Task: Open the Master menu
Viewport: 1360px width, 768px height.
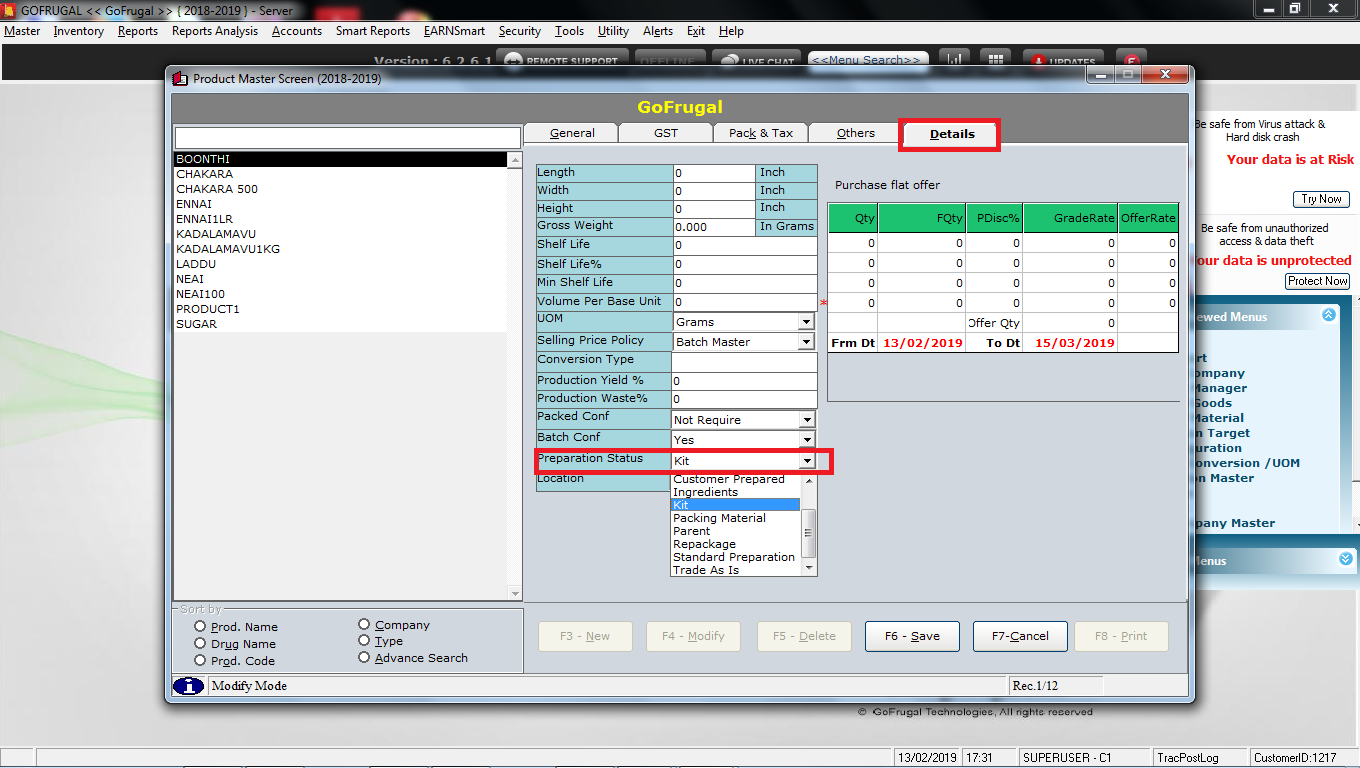Action: [x=22, y=31]
